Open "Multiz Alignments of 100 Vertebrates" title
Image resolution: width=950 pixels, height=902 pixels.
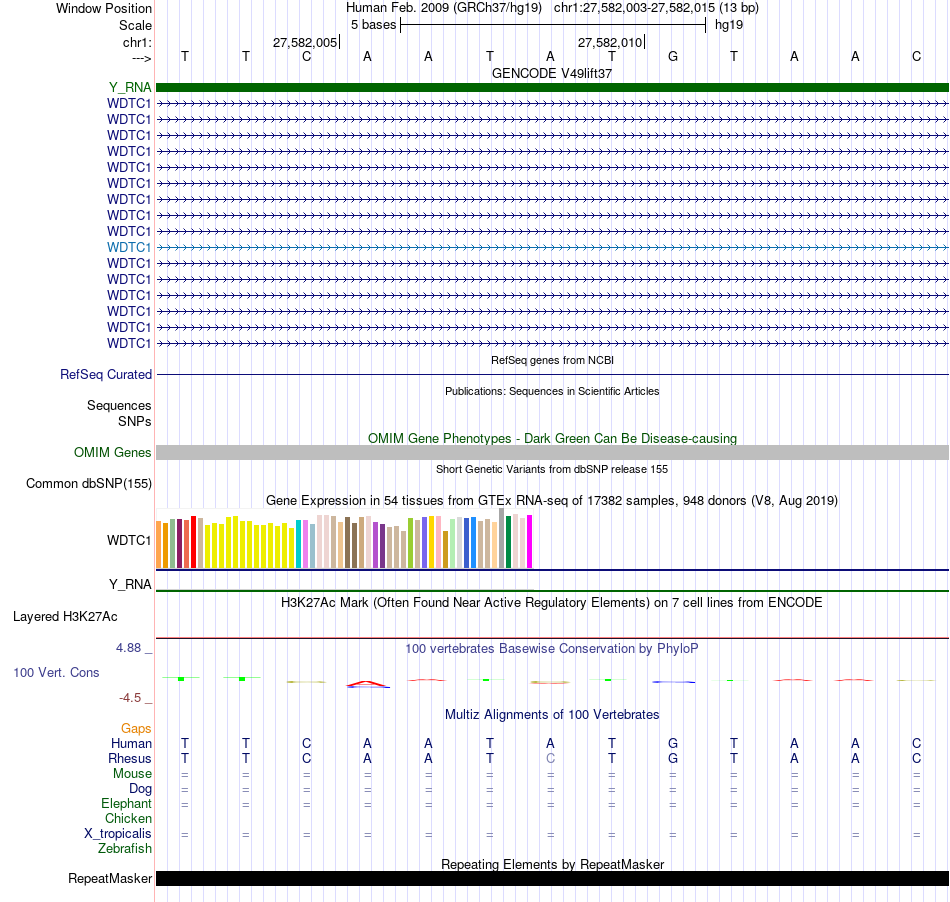(552, 715)
